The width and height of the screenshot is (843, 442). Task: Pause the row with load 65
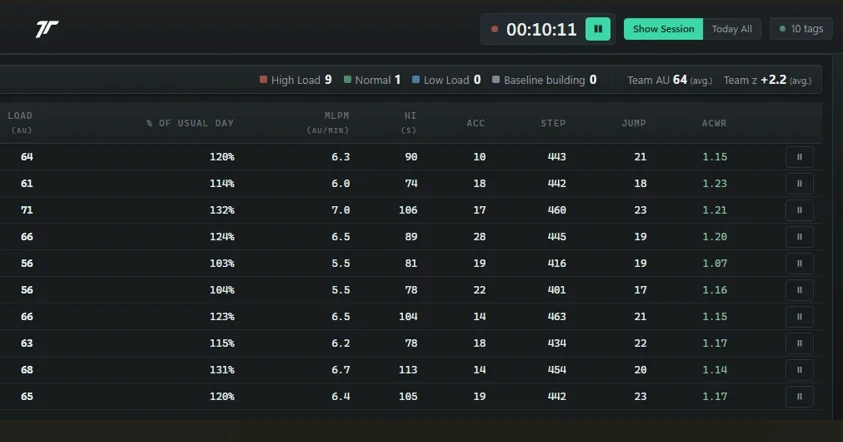click(799, 396)
